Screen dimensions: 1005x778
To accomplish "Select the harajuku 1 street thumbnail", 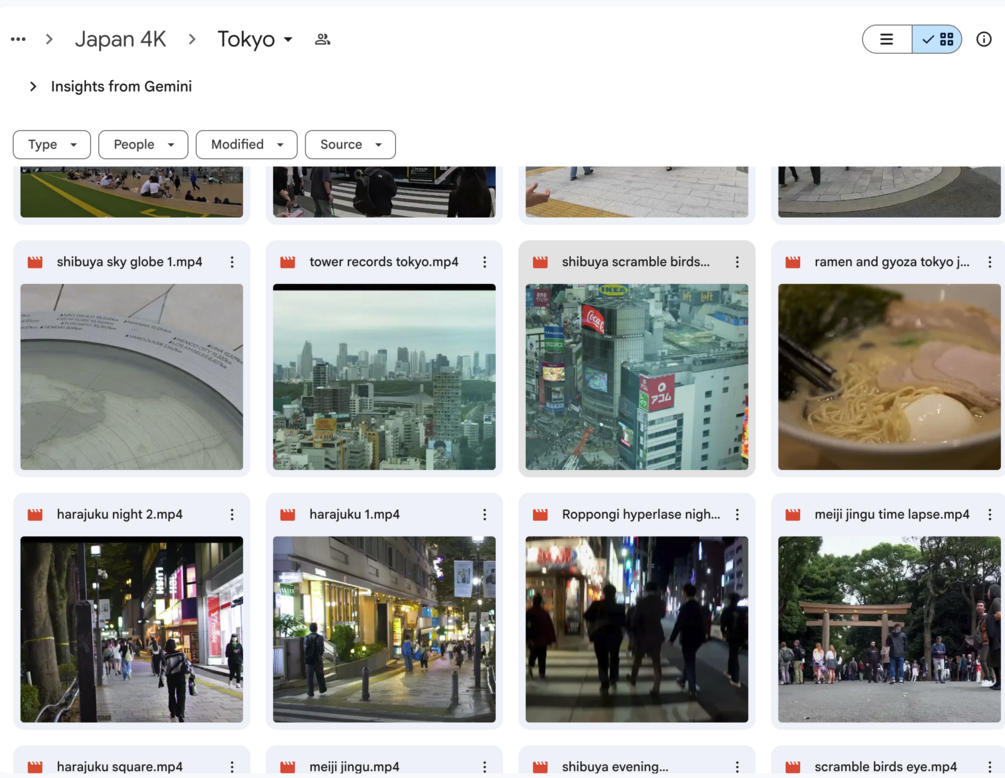I will 384,629.
